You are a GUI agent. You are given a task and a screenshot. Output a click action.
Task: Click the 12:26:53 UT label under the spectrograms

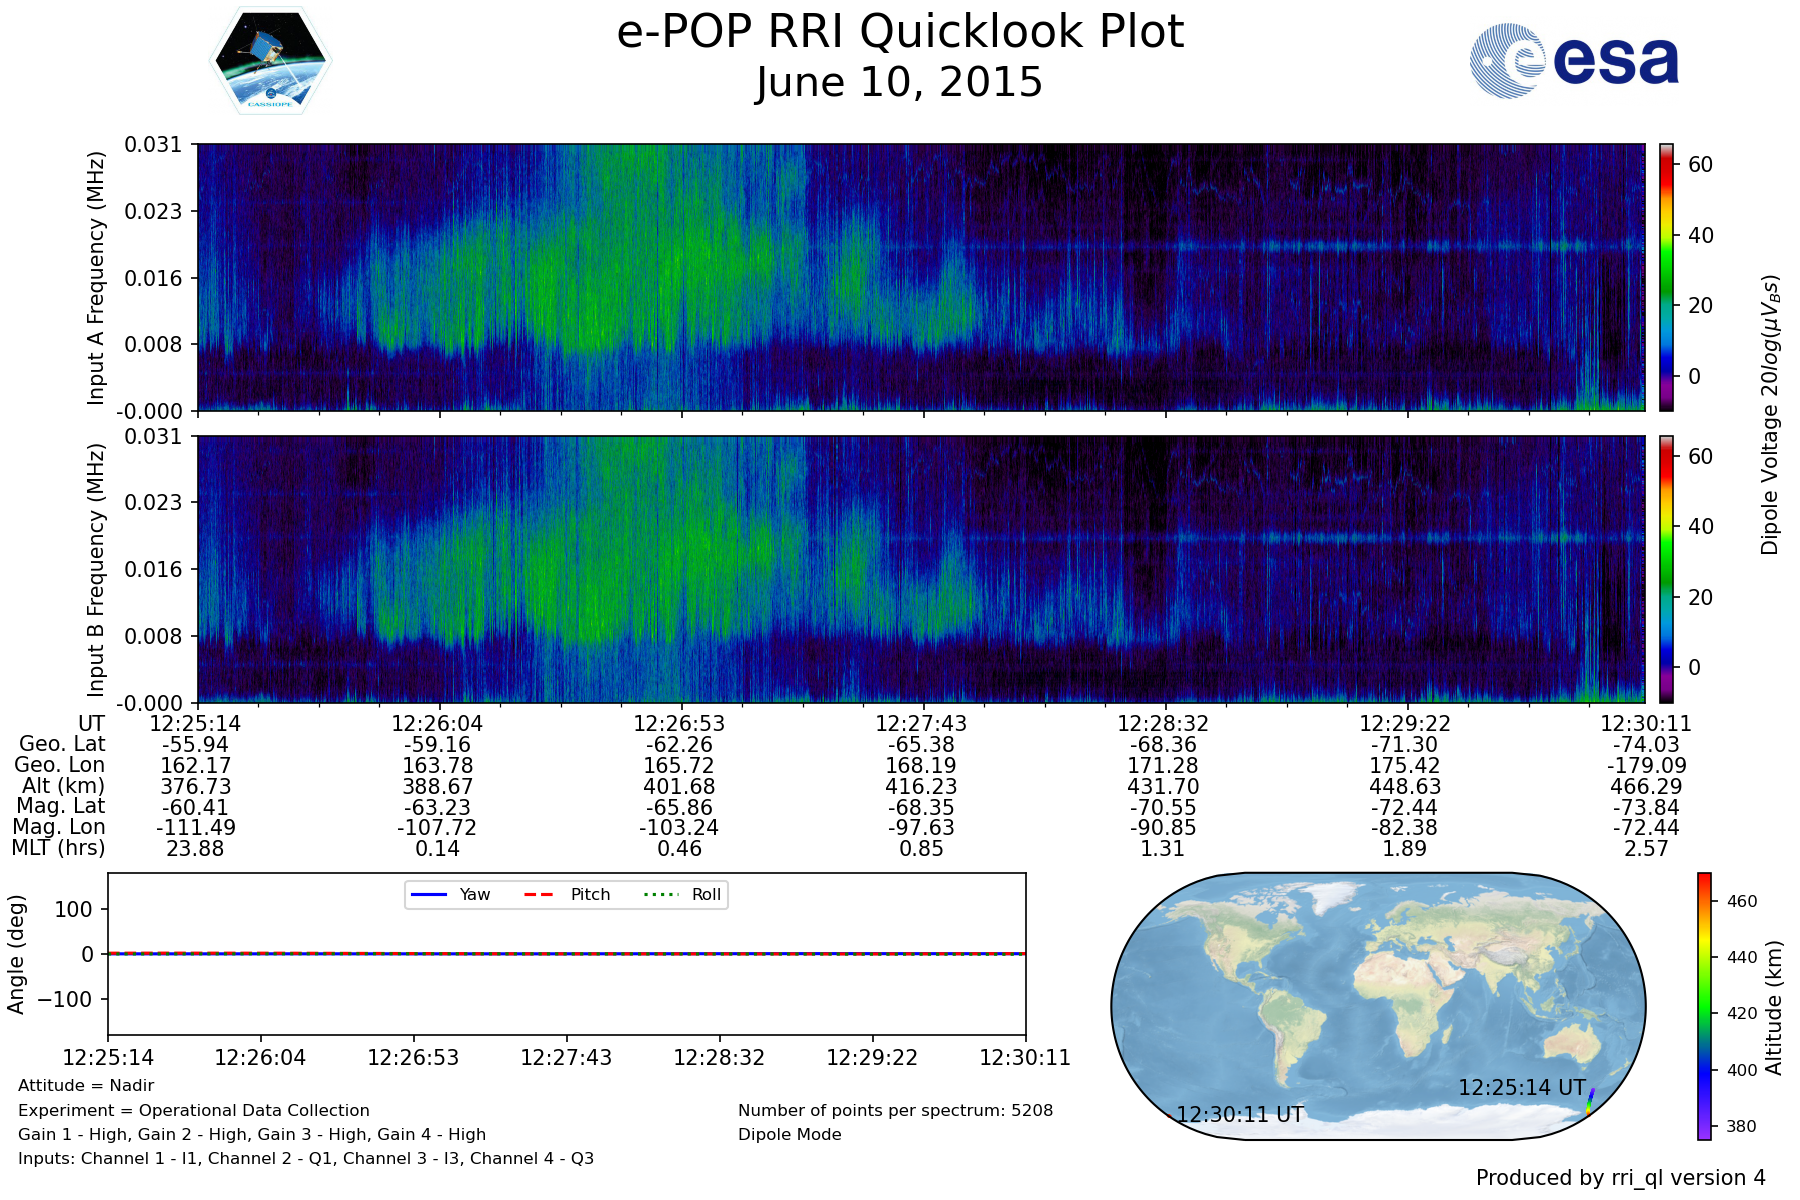[x=679, y=723]
